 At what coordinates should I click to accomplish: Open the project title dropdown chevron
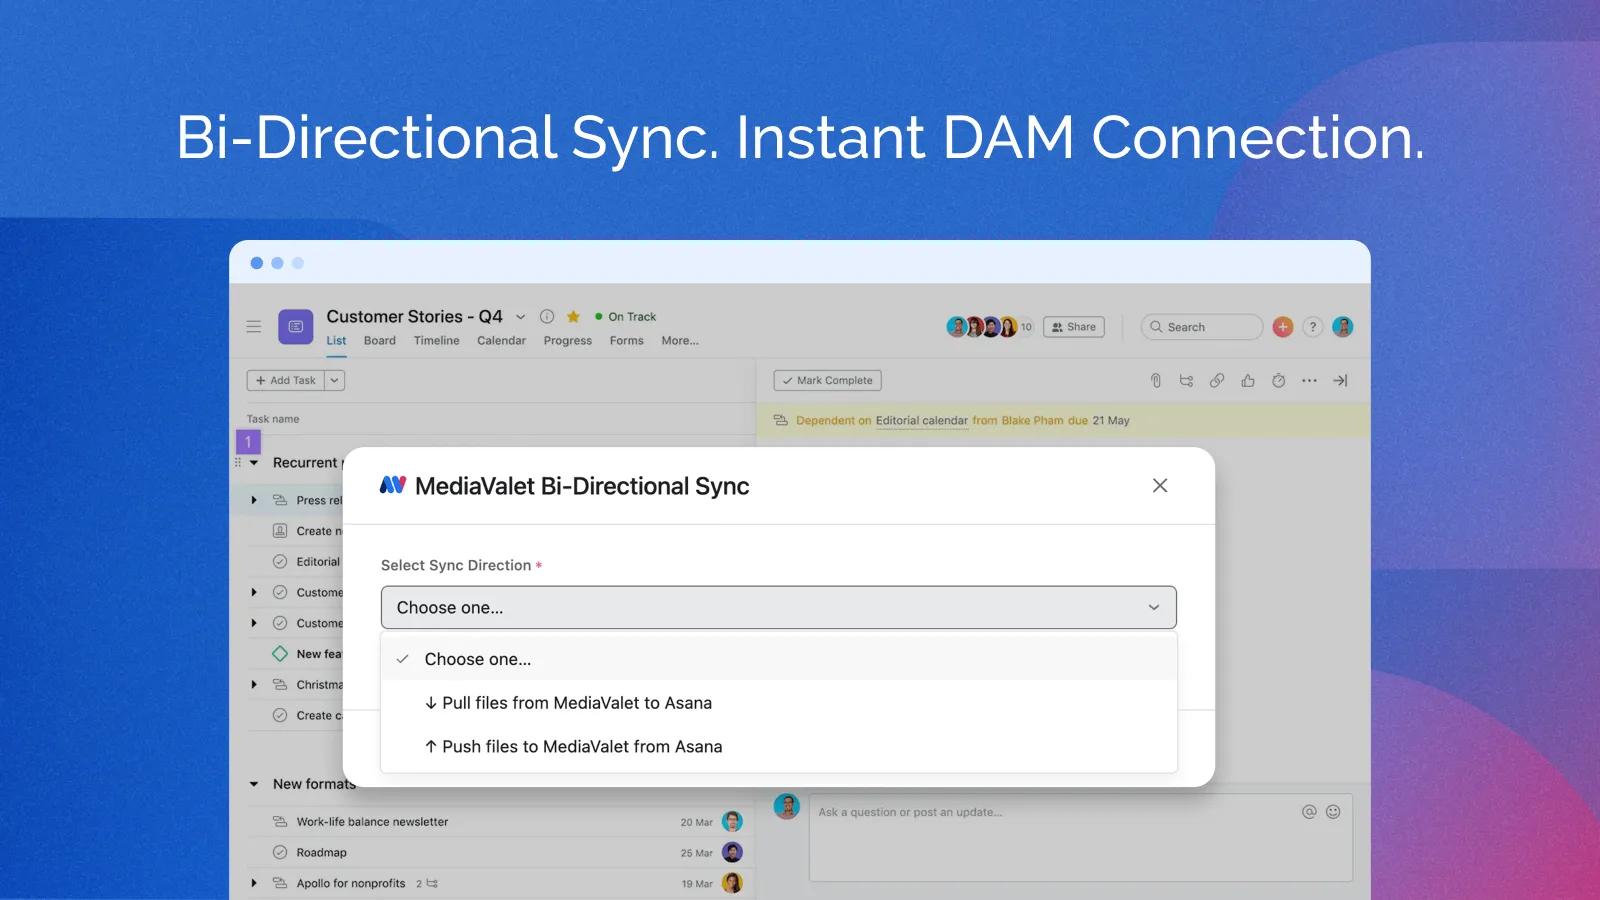click(520, 317)
